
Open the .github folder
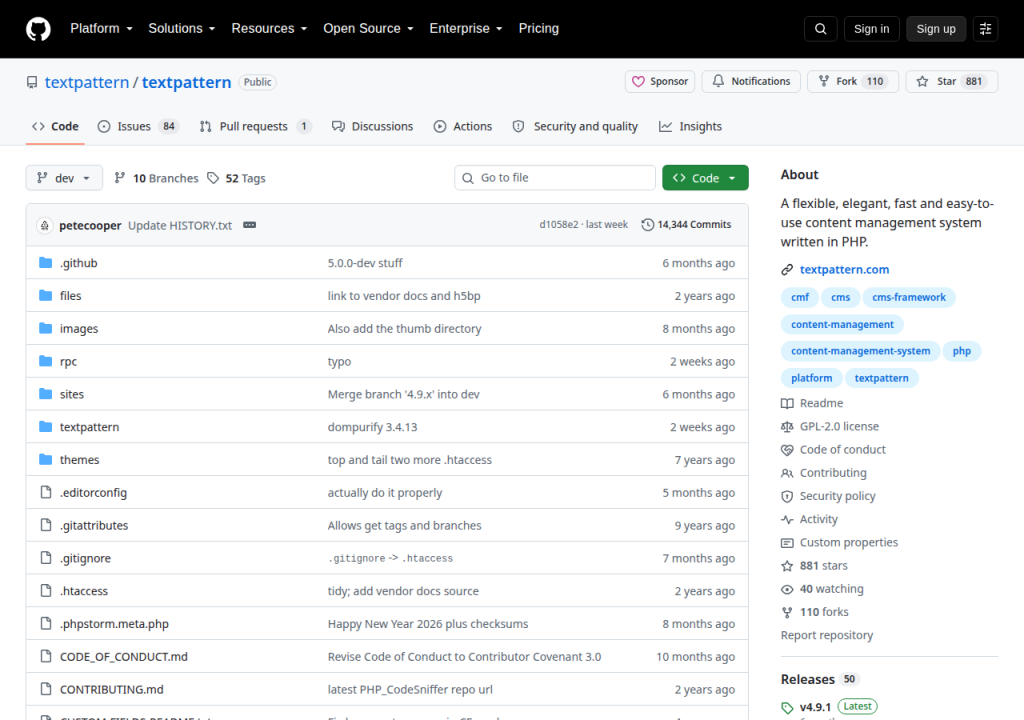78,263
